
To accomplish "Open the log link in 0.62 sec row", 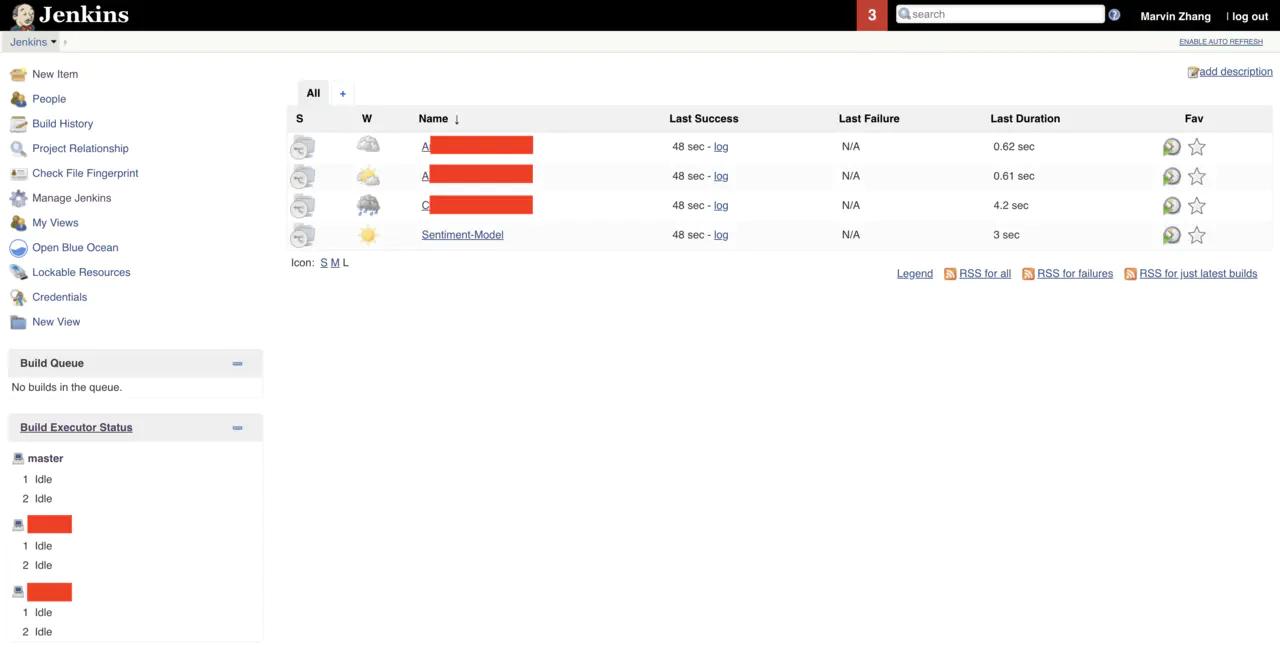I will pyautogui.click(x=721, y=147).
